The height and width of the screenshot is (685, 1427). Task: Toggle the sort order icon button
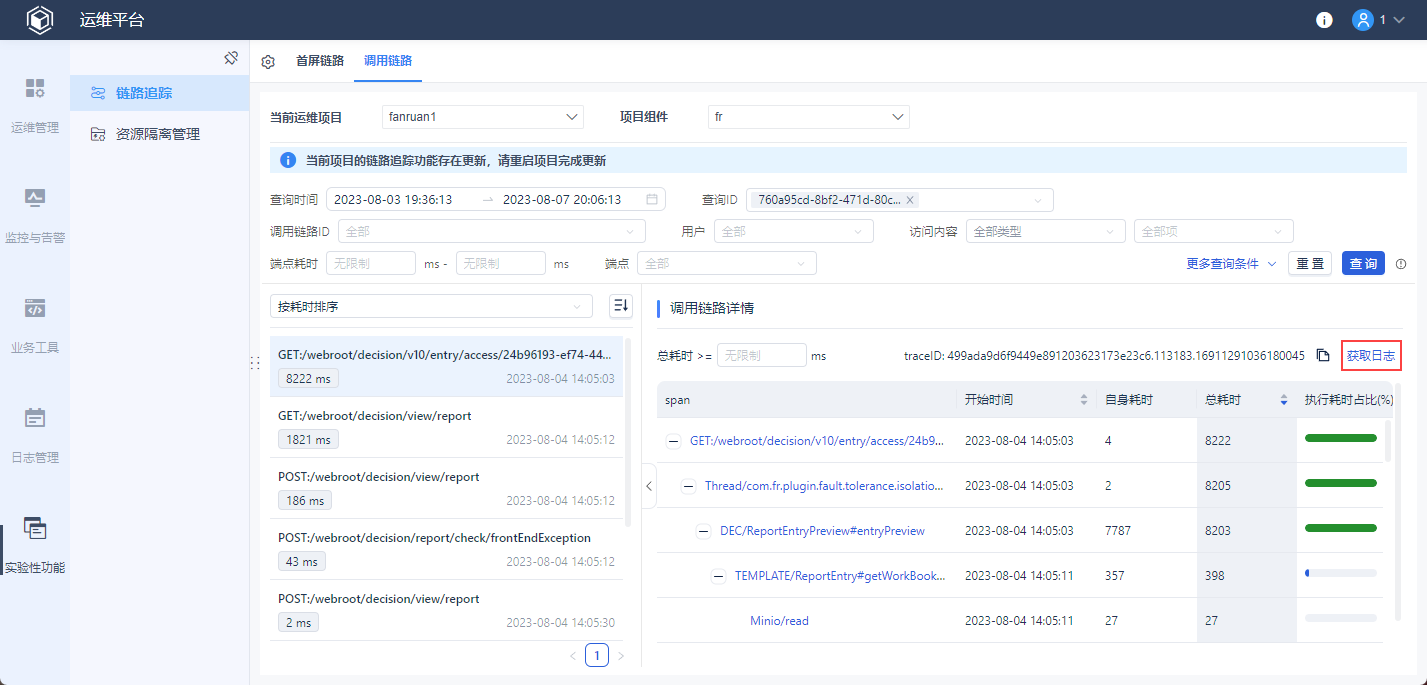click(x=621, y=306)
